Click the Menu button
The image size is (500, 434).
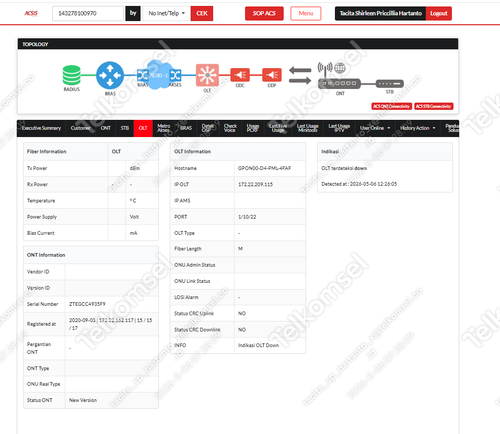click(x=306, y=13)
